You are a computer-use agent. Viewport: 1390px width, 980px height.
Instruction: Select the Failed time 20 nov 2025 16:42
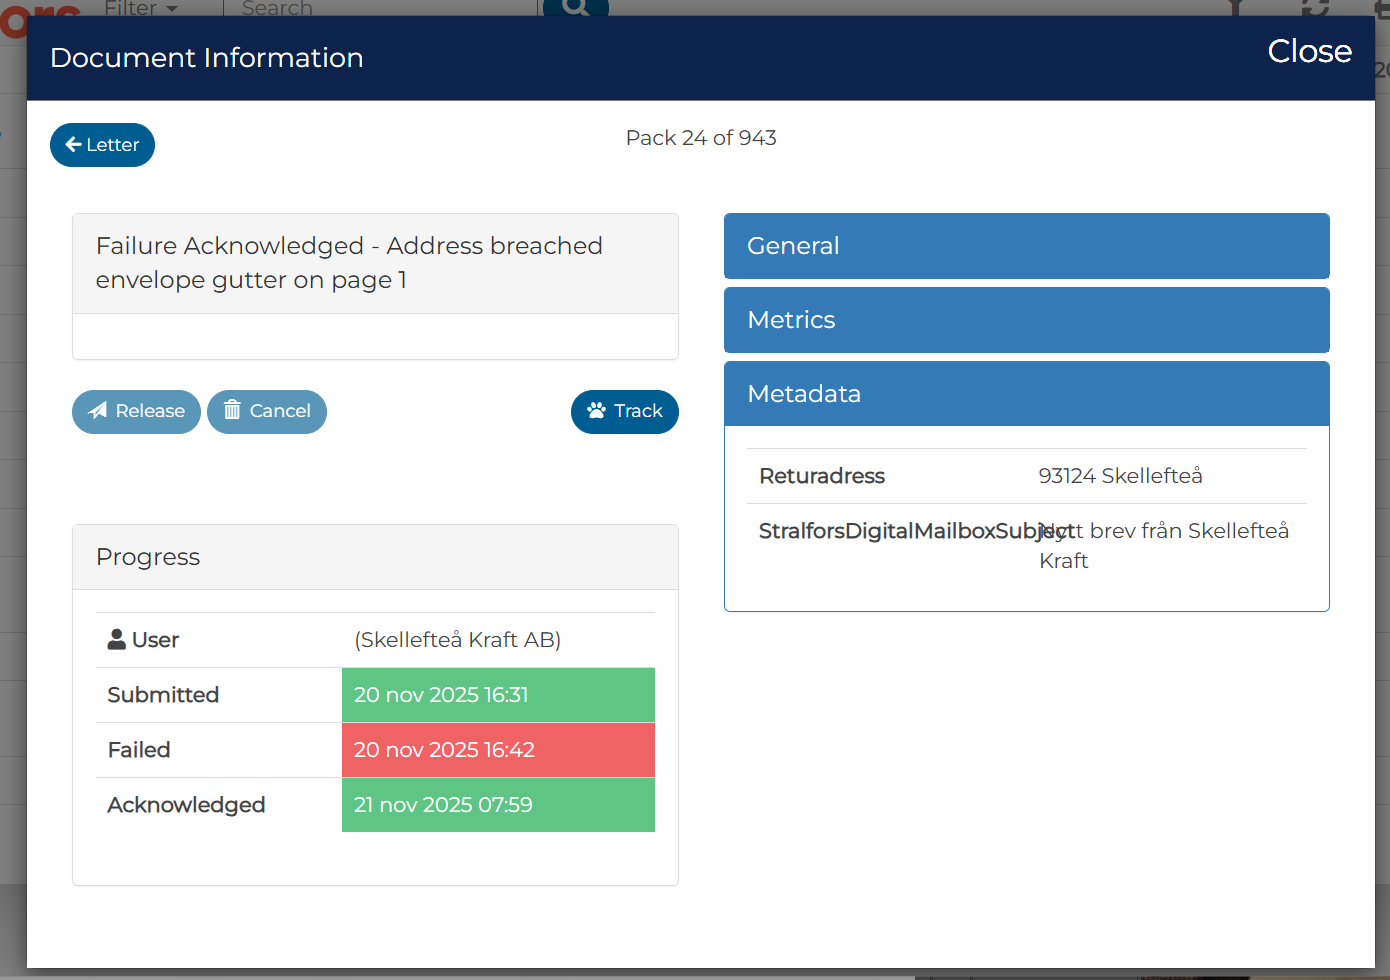(x=498, y=750)
